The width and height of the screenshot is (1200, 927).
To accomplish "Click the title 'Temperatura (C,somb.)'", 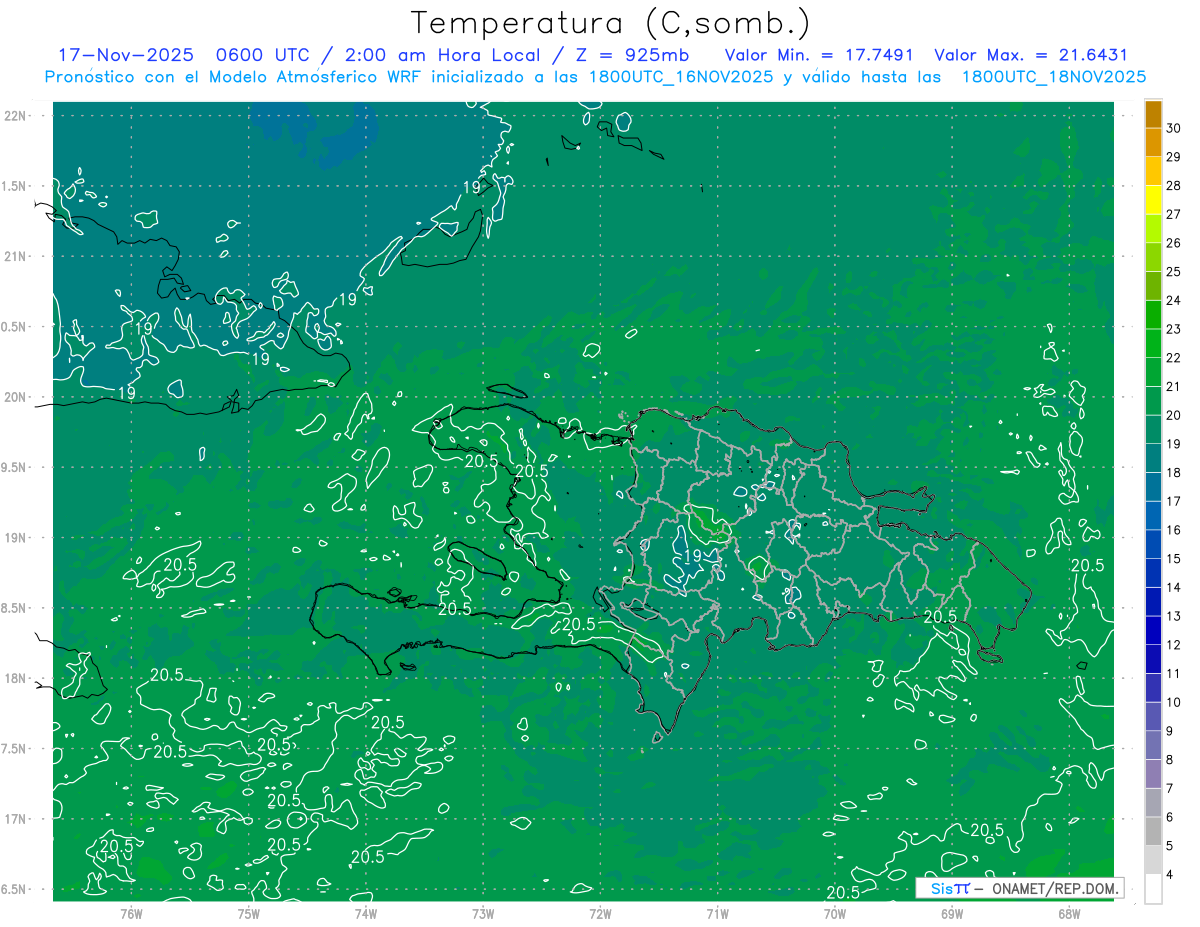I will coord(611,23).
